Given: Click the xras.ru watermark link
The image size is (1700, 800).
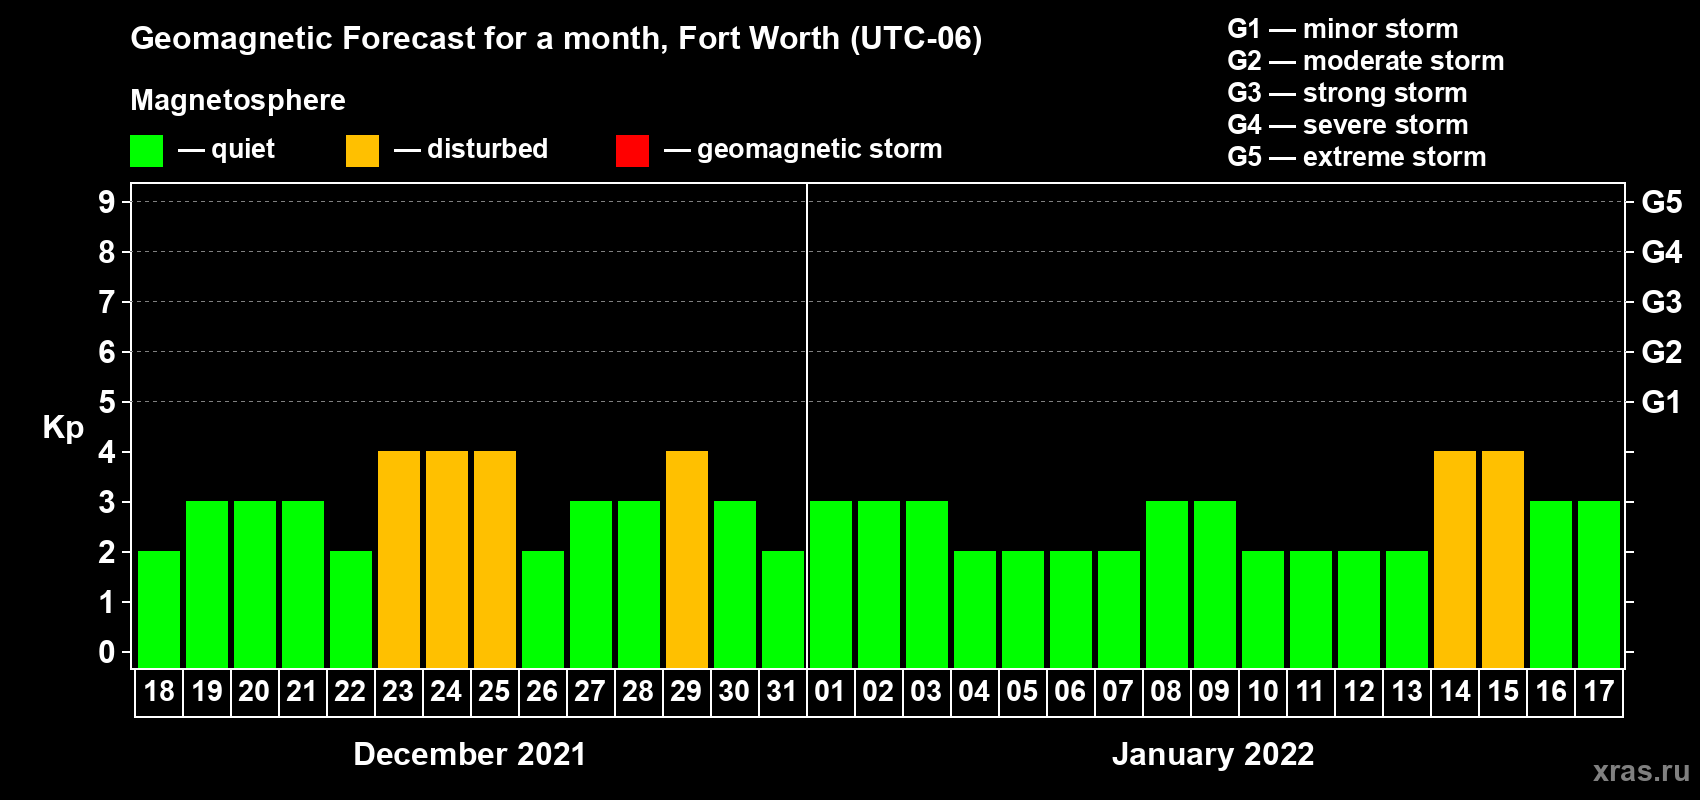Looking at the screenshot, I should pyautogui.click(x=1641, y=771).
